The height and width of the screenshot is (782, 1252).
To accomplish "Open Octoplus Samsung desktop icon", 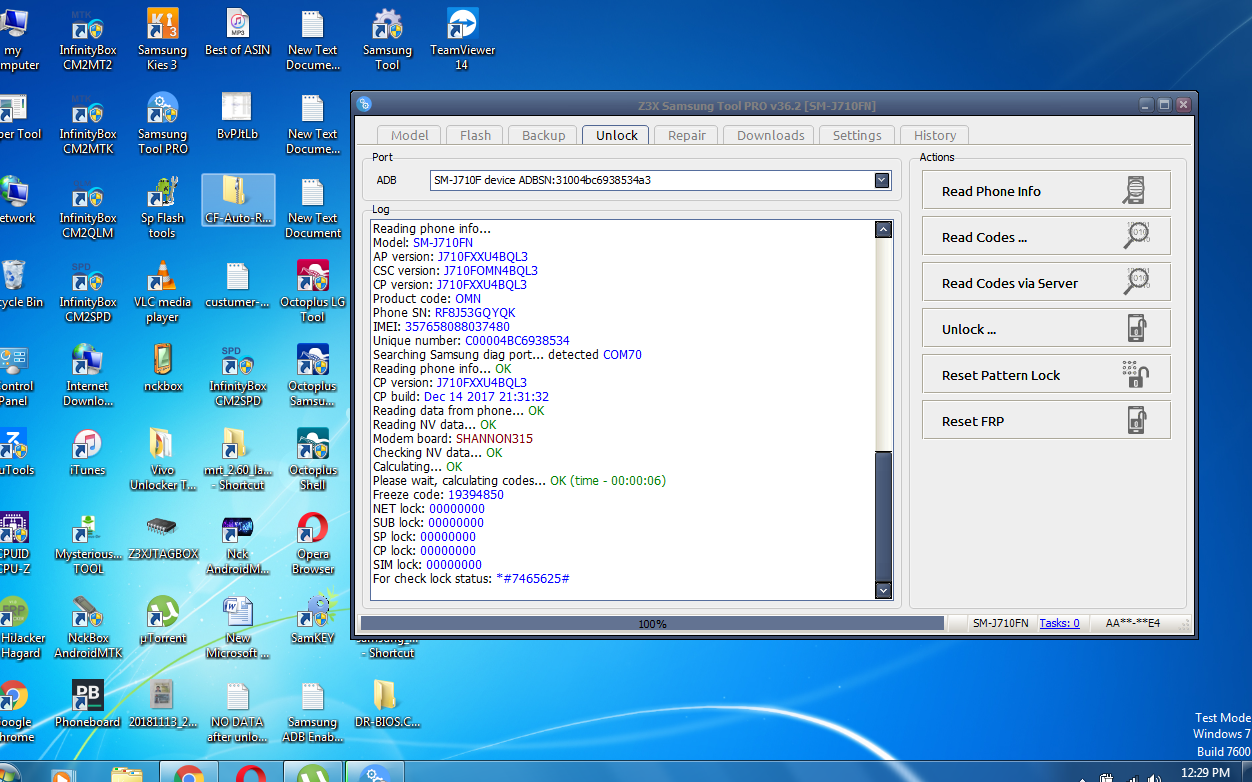I will click(313, 376).
